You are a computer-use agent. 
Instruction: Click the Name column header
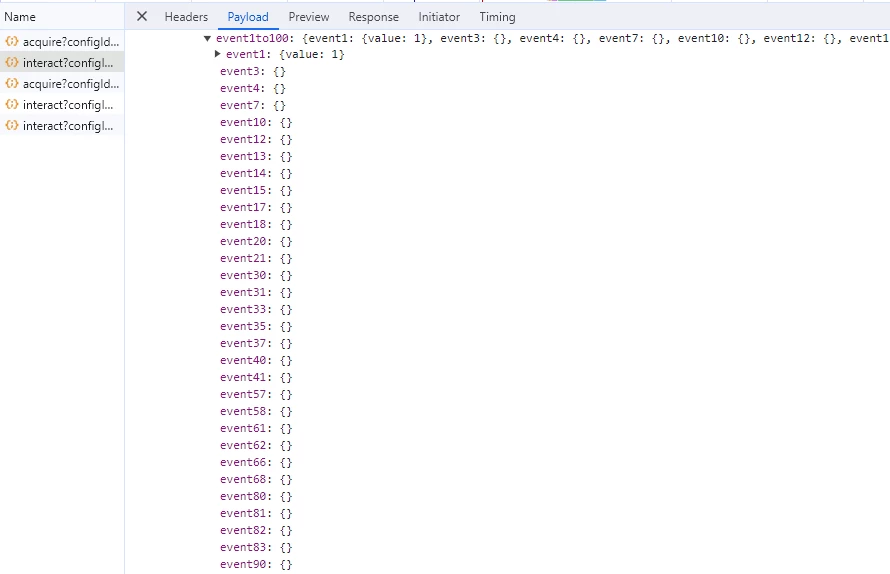coord(20,17)
